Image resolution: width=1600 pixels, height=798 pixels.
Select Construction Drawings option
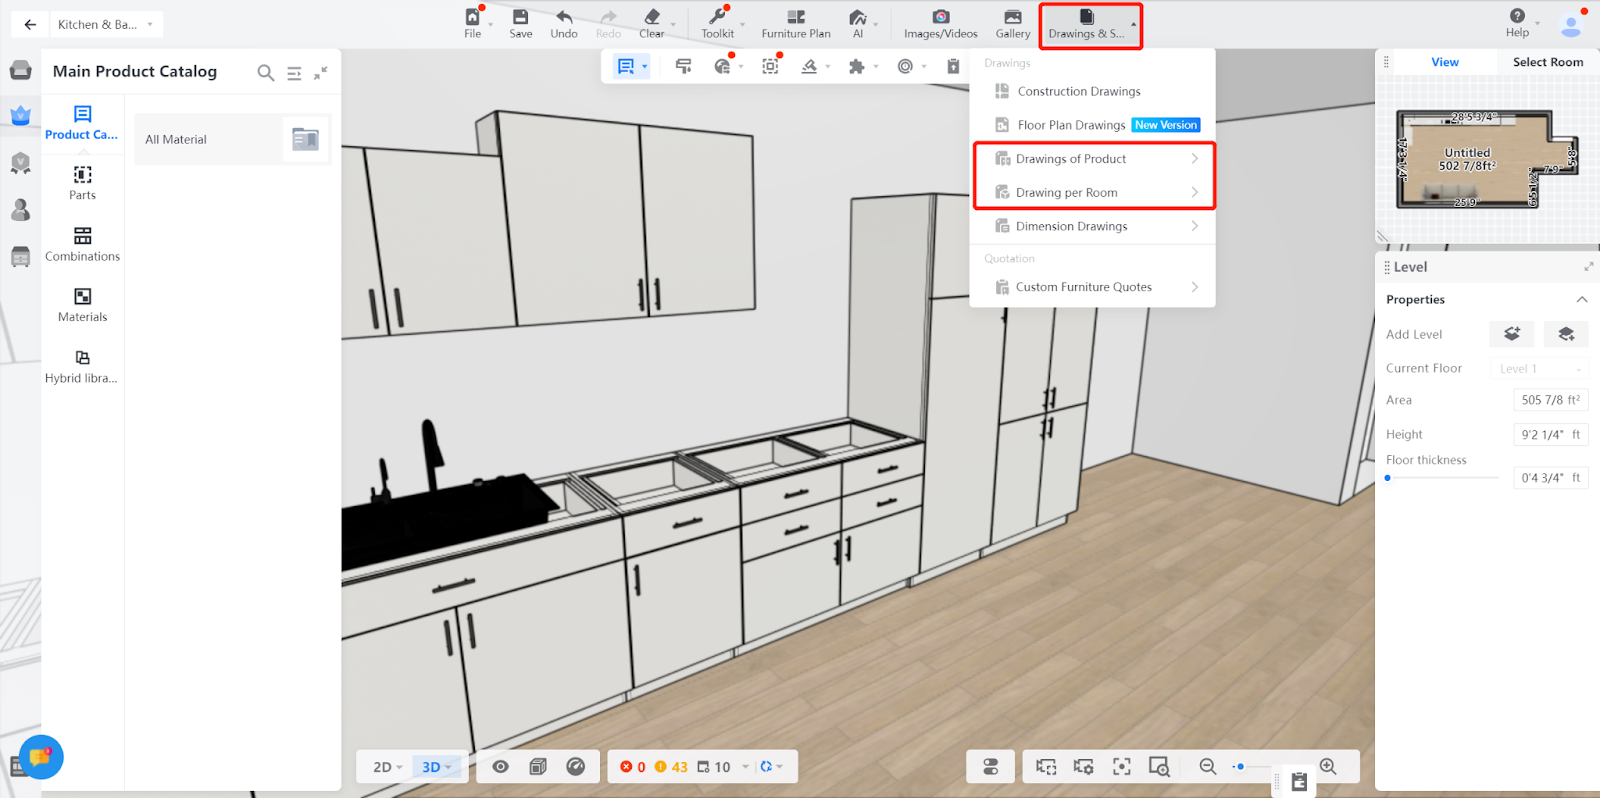pyautogui.click(x=1078, y=91)
